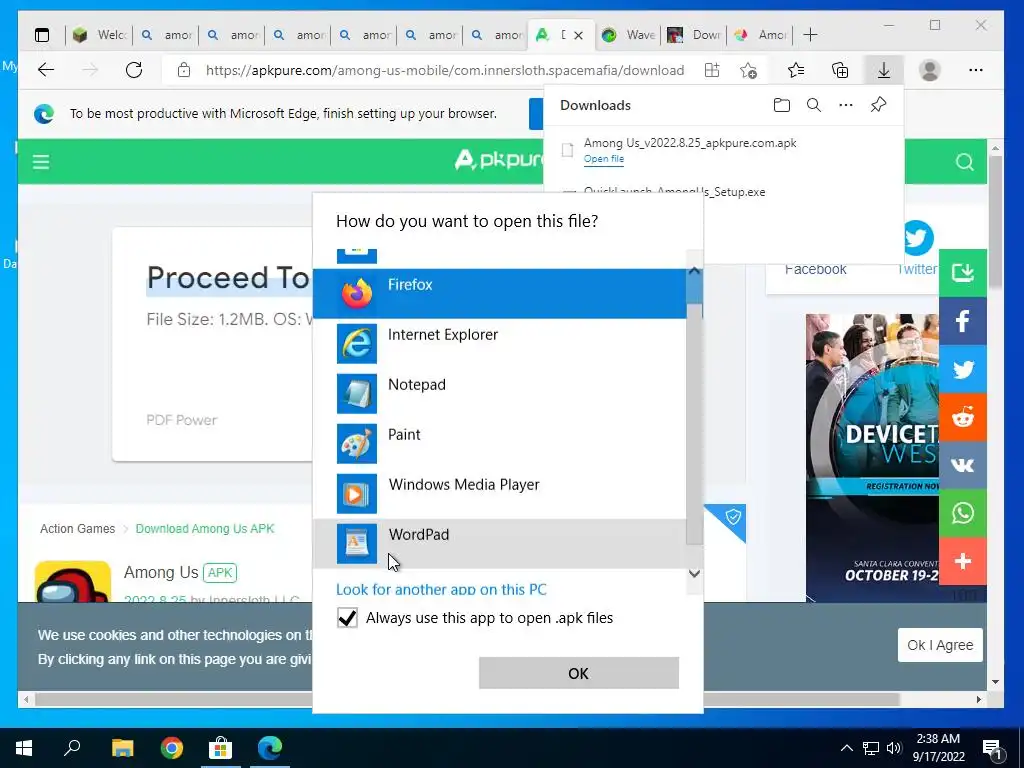Screen dimensions: 1024x768
Task: Open the Edge profile icon
Action: [x=929, y=70]
